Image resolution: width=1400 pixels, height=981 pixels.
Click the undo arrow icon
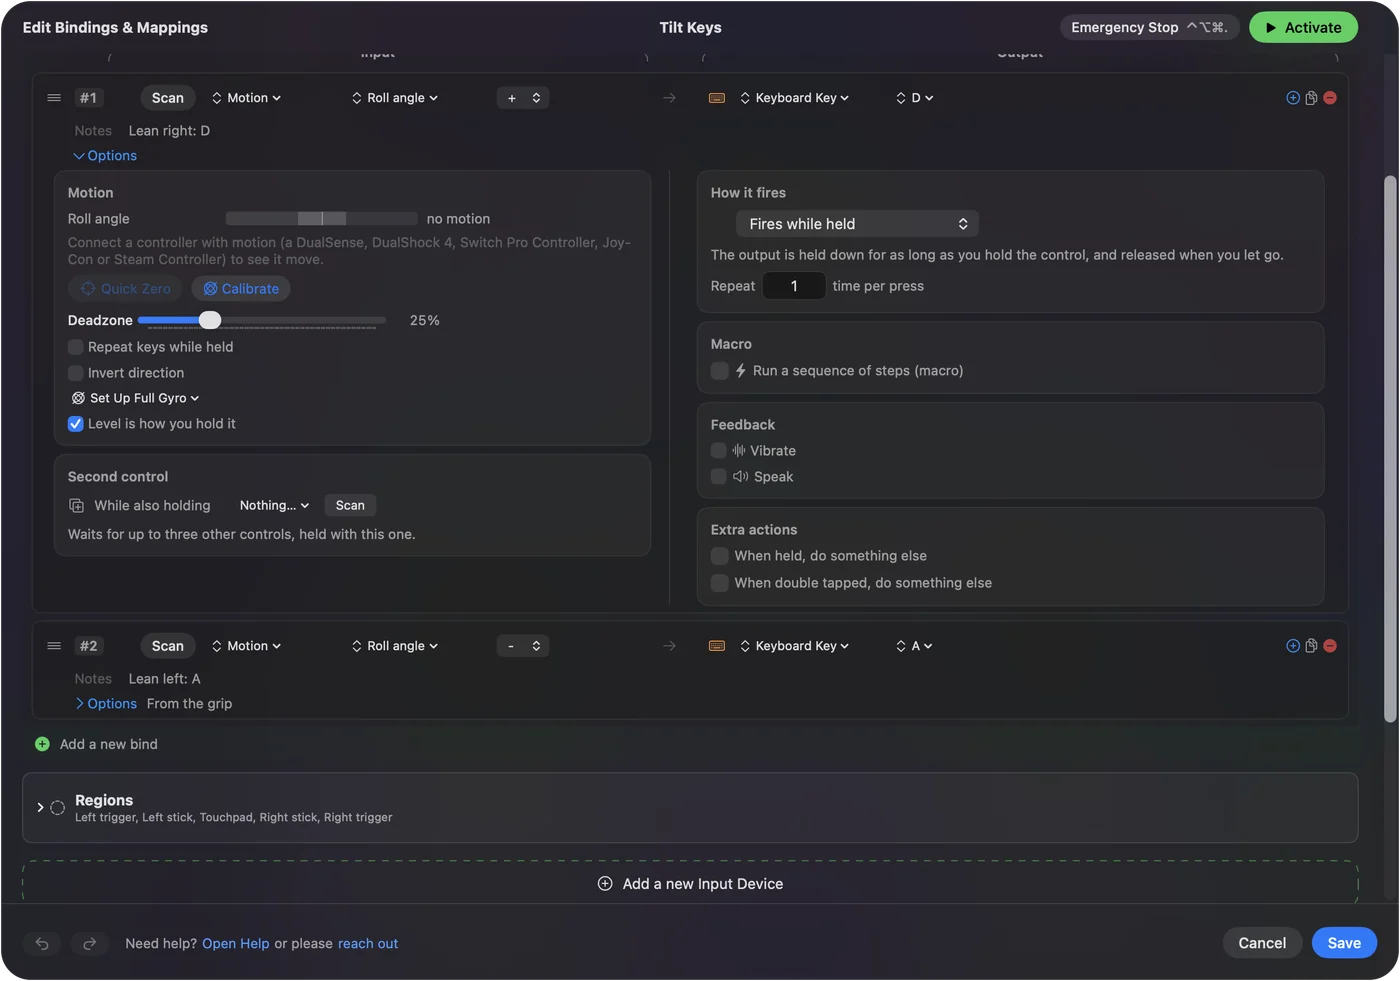tap(42, 943)
